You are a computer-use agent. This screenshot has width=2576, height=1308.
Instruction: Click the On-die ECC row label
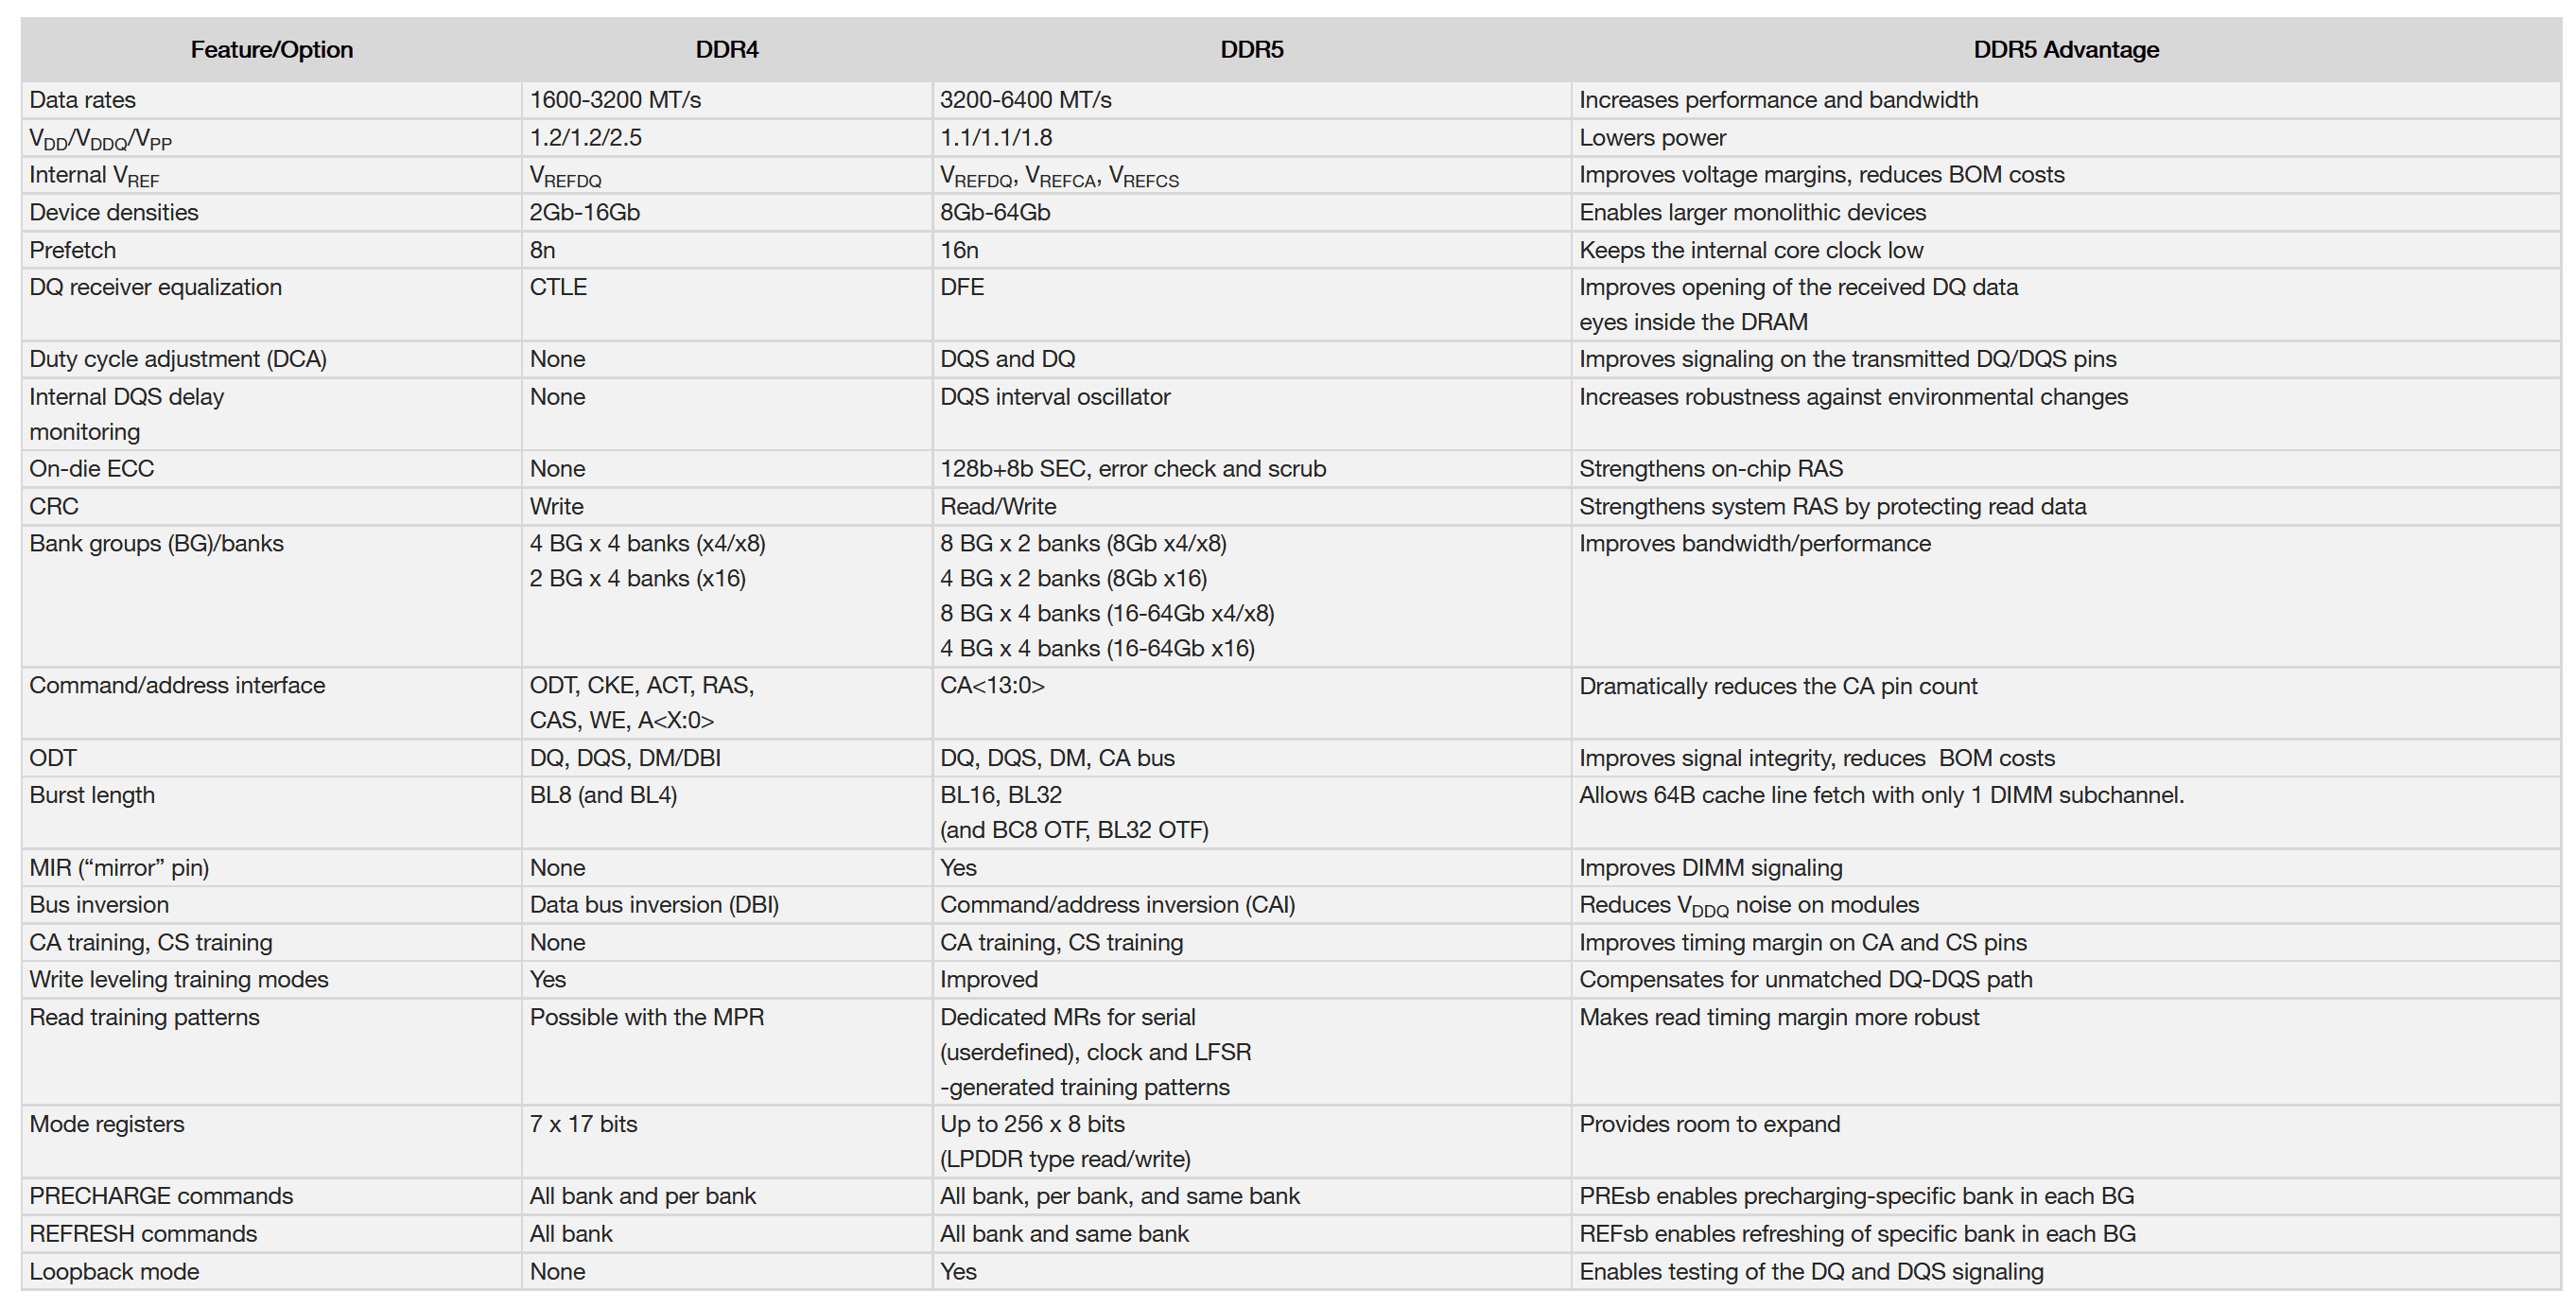[92, 469]
